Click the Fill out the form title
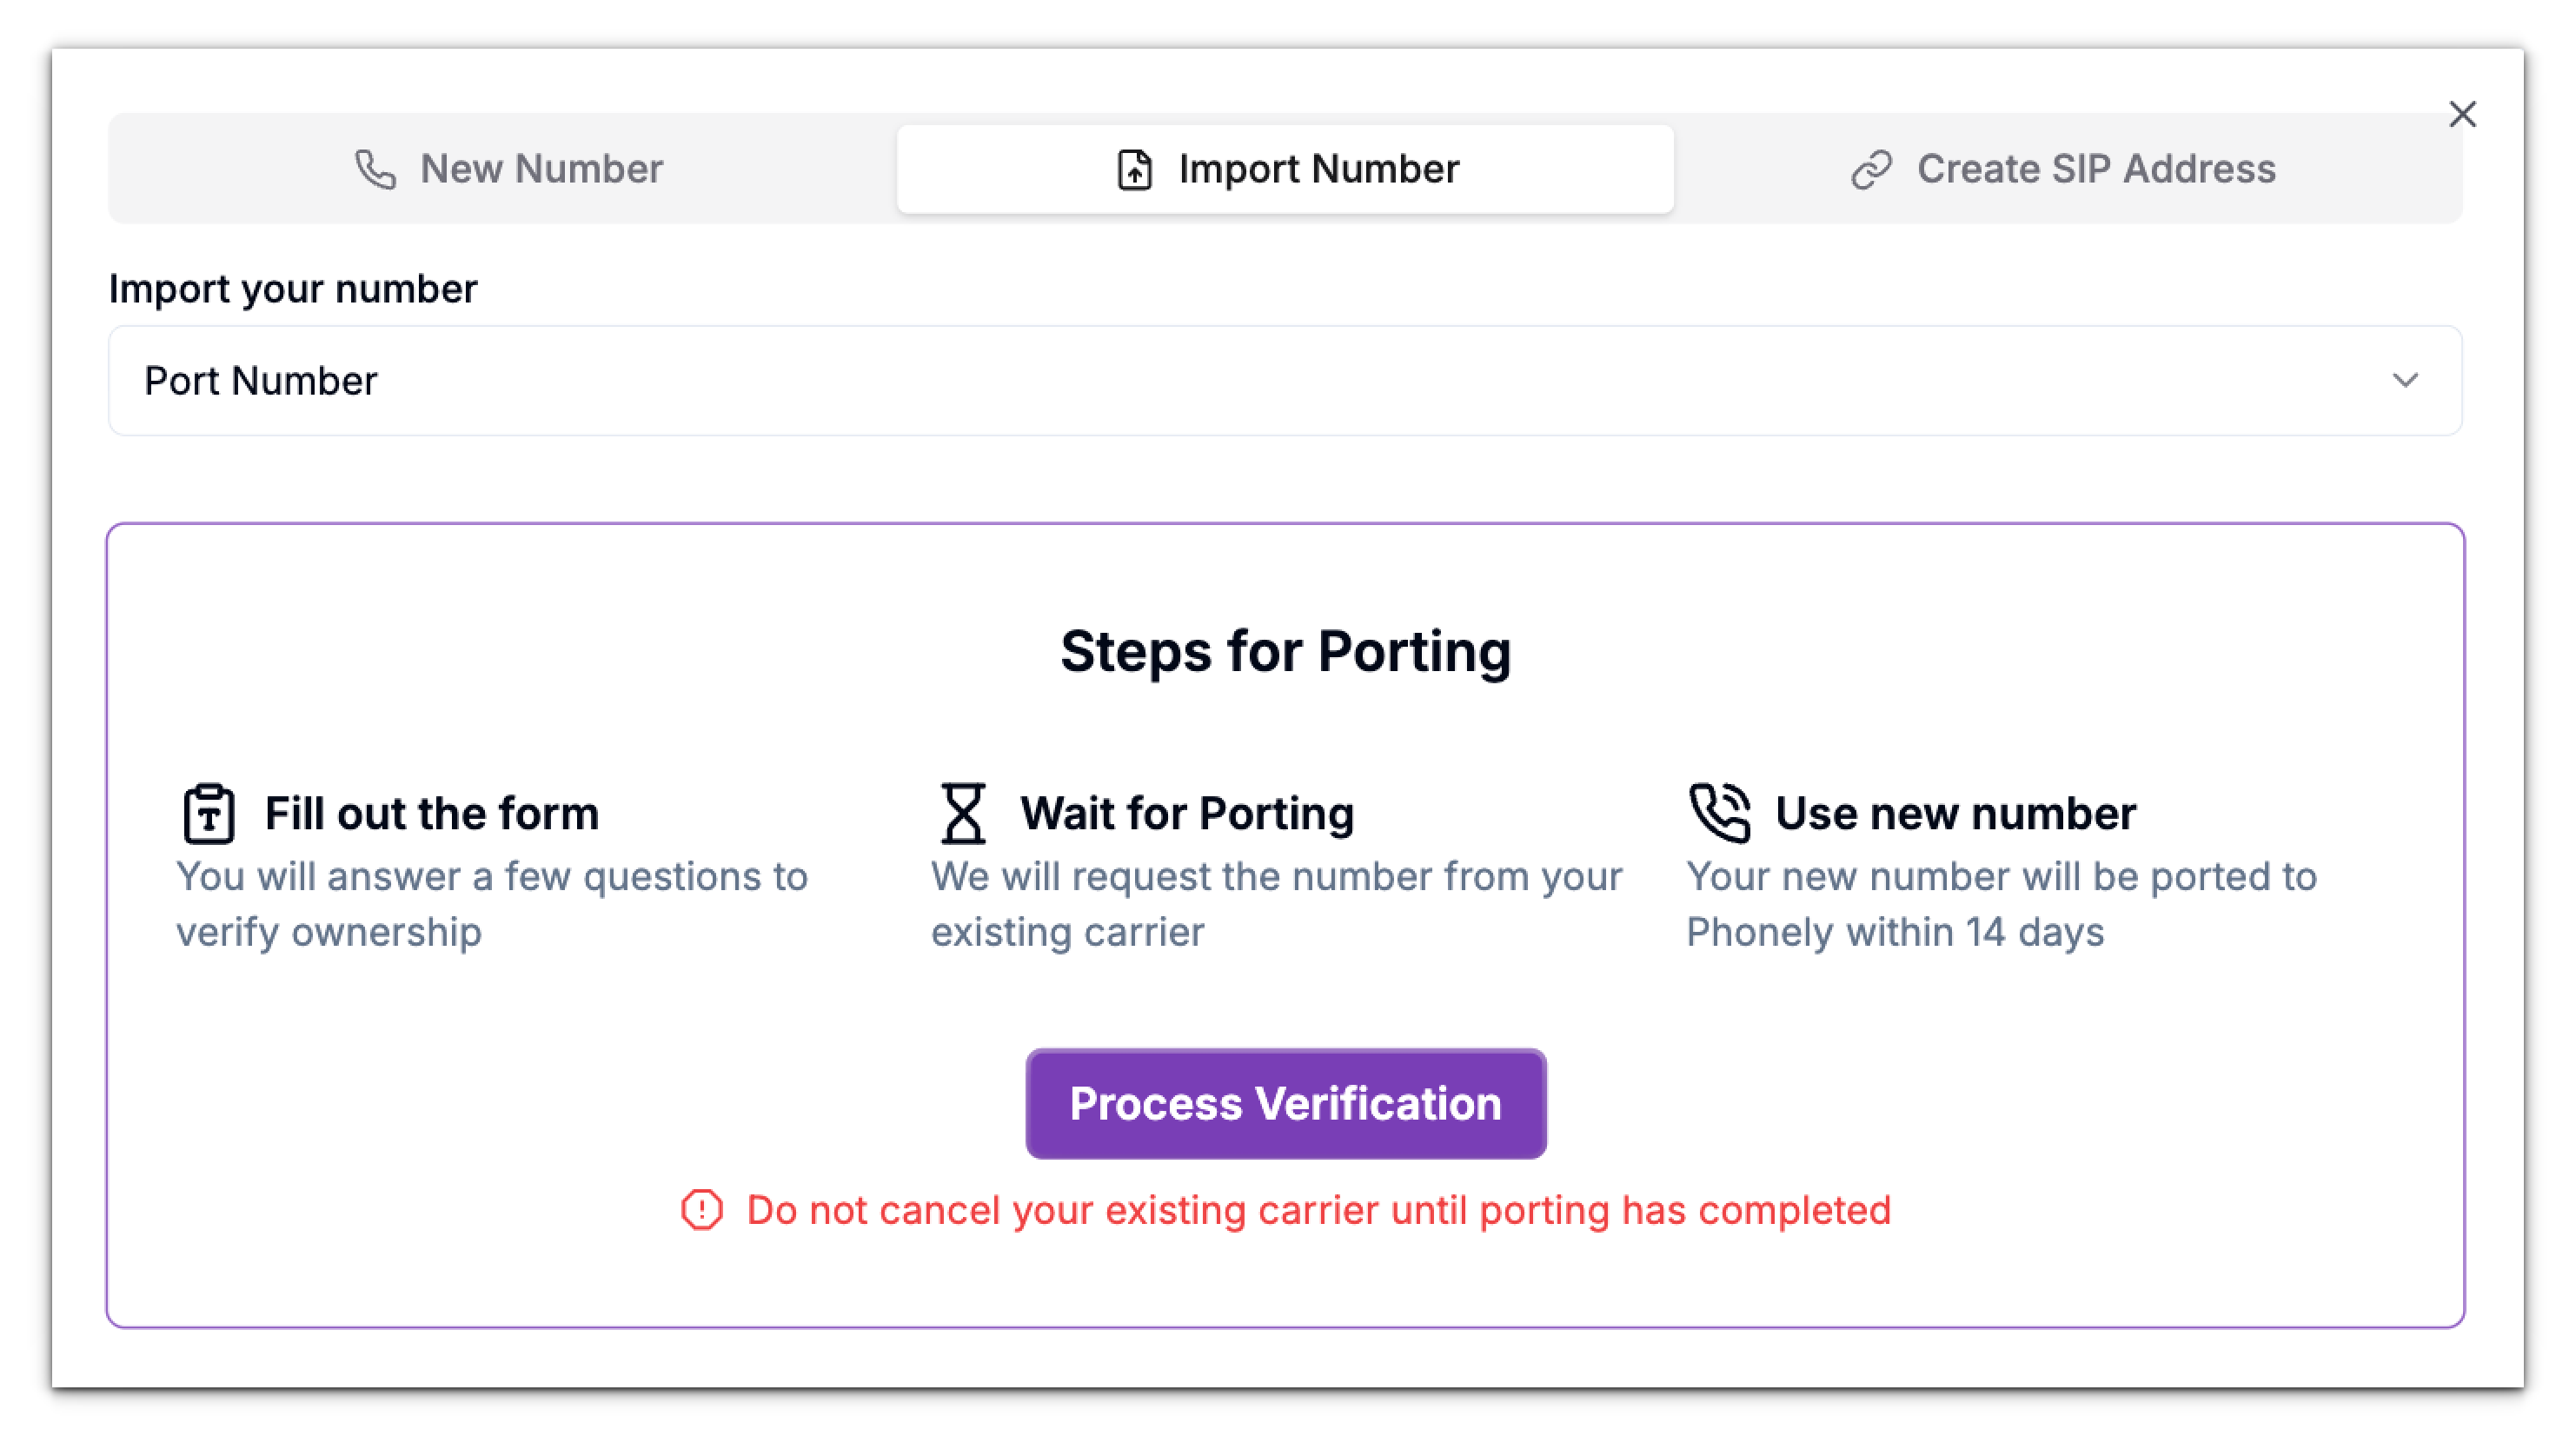Image resolution: width=2576 pixels, height=1443 pixels. point(431,814)
